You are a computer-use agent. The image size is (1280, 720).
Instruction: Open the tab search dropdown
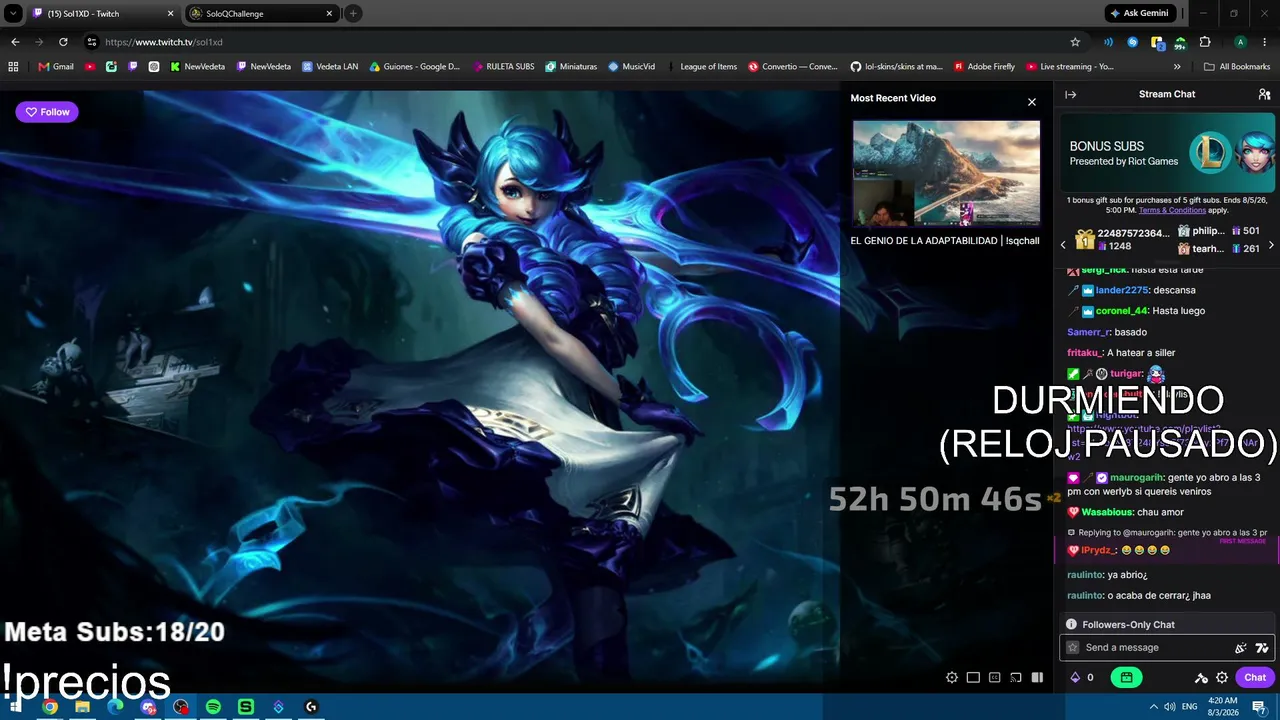(x=13, y=13)
